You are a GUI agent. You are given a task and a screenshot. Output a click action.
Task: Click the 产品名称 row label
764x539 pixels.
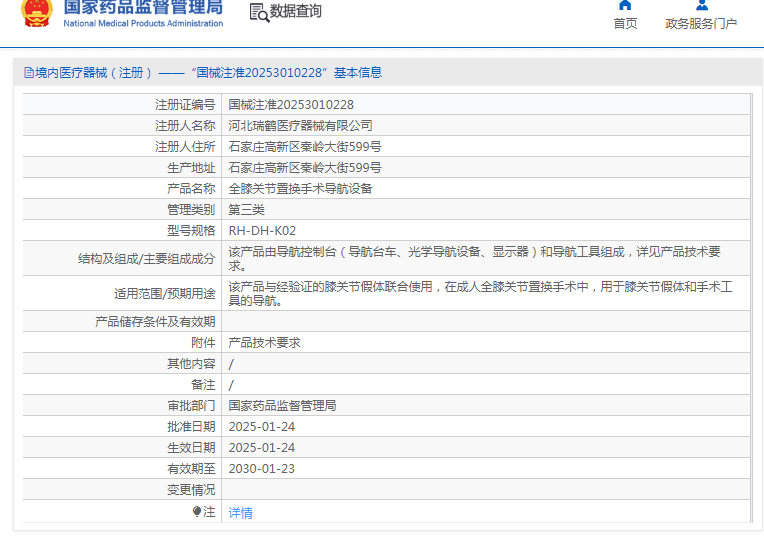(x=191, y=189)
